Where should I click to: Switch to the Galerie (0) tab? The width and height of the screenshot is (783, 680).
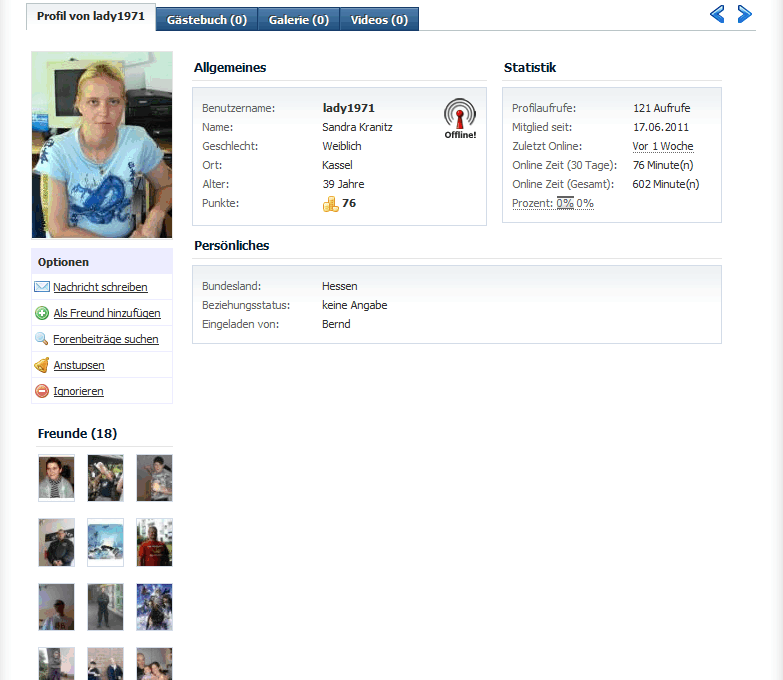[x=298, y=19]
